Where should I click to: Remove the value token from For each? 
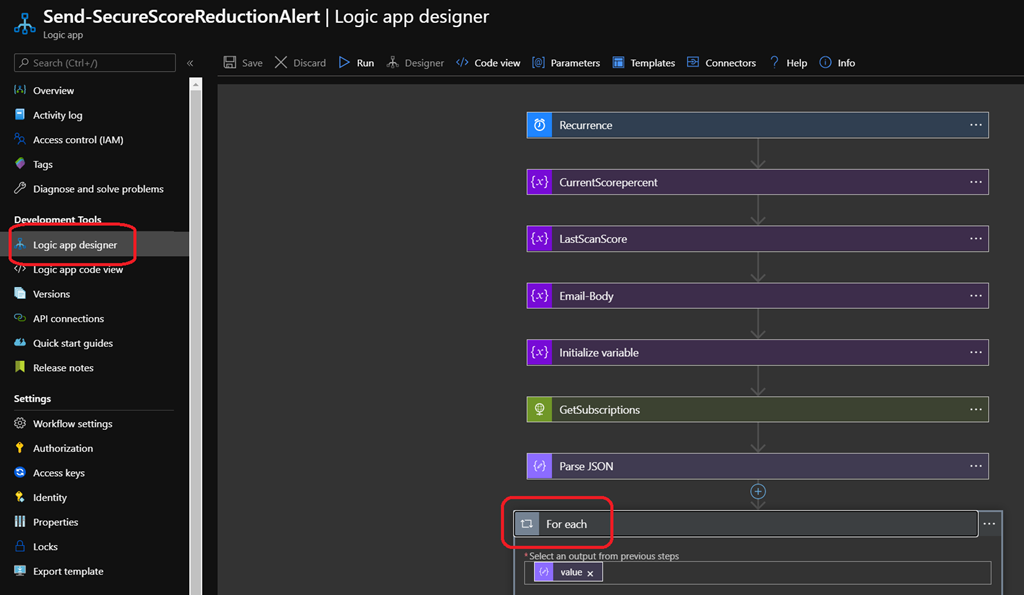click(590, 573)
